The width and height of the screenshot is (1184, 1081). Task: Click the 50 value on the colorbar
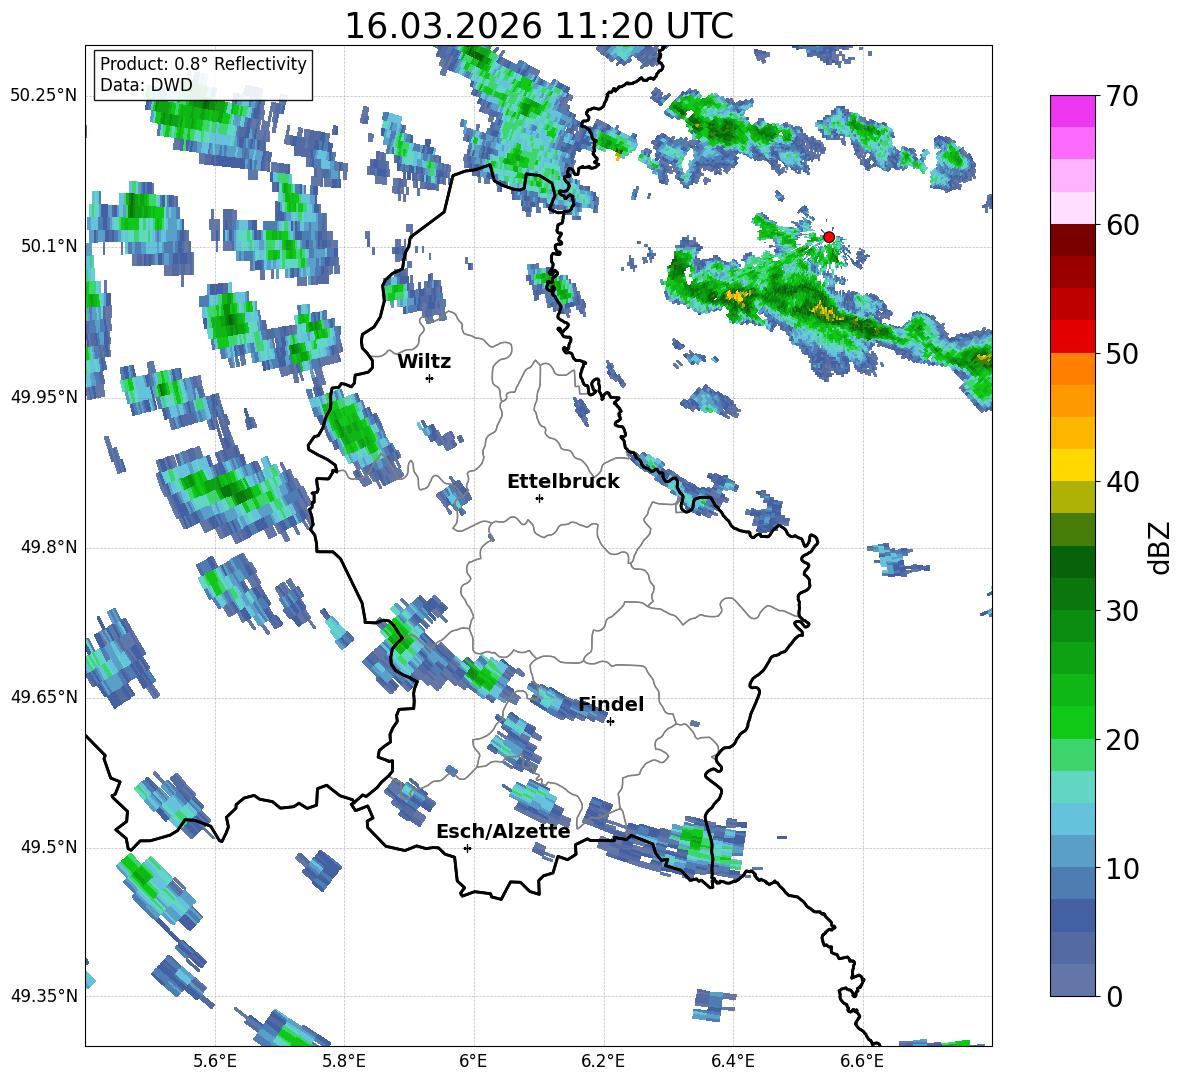click(1122, 354)
